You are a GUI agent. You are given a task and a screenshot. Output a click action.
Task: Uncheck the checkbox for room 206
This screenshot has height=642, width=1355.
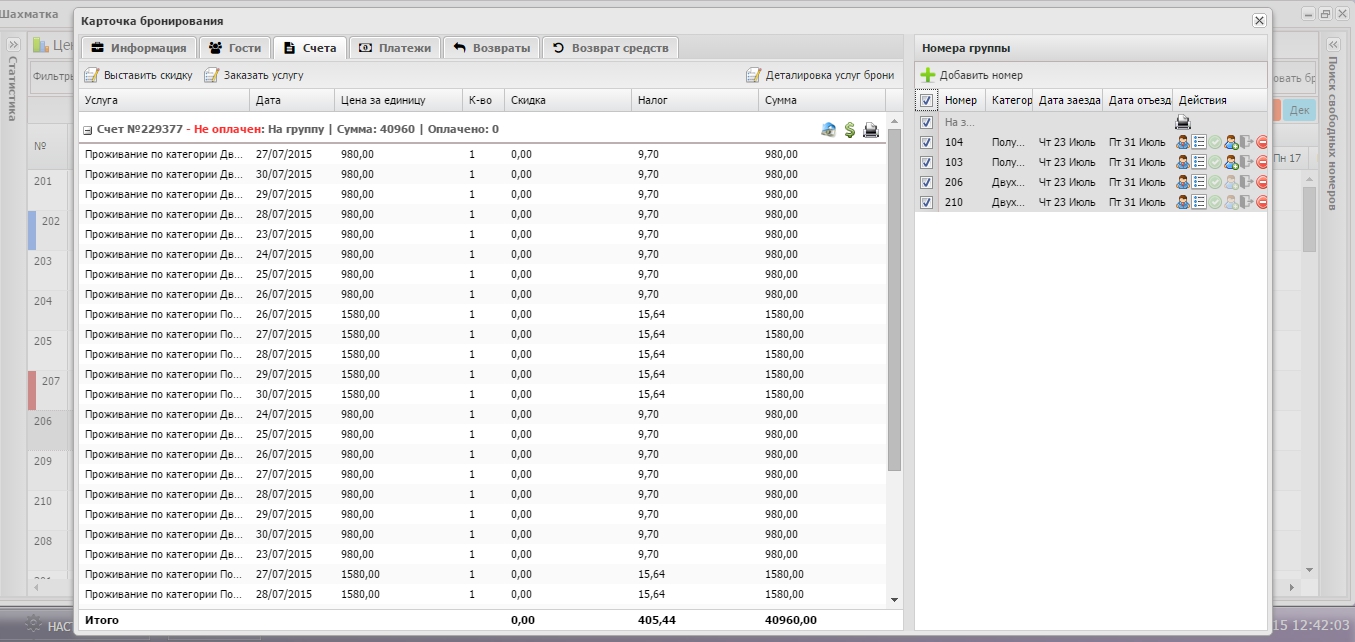tap(927, 182)
